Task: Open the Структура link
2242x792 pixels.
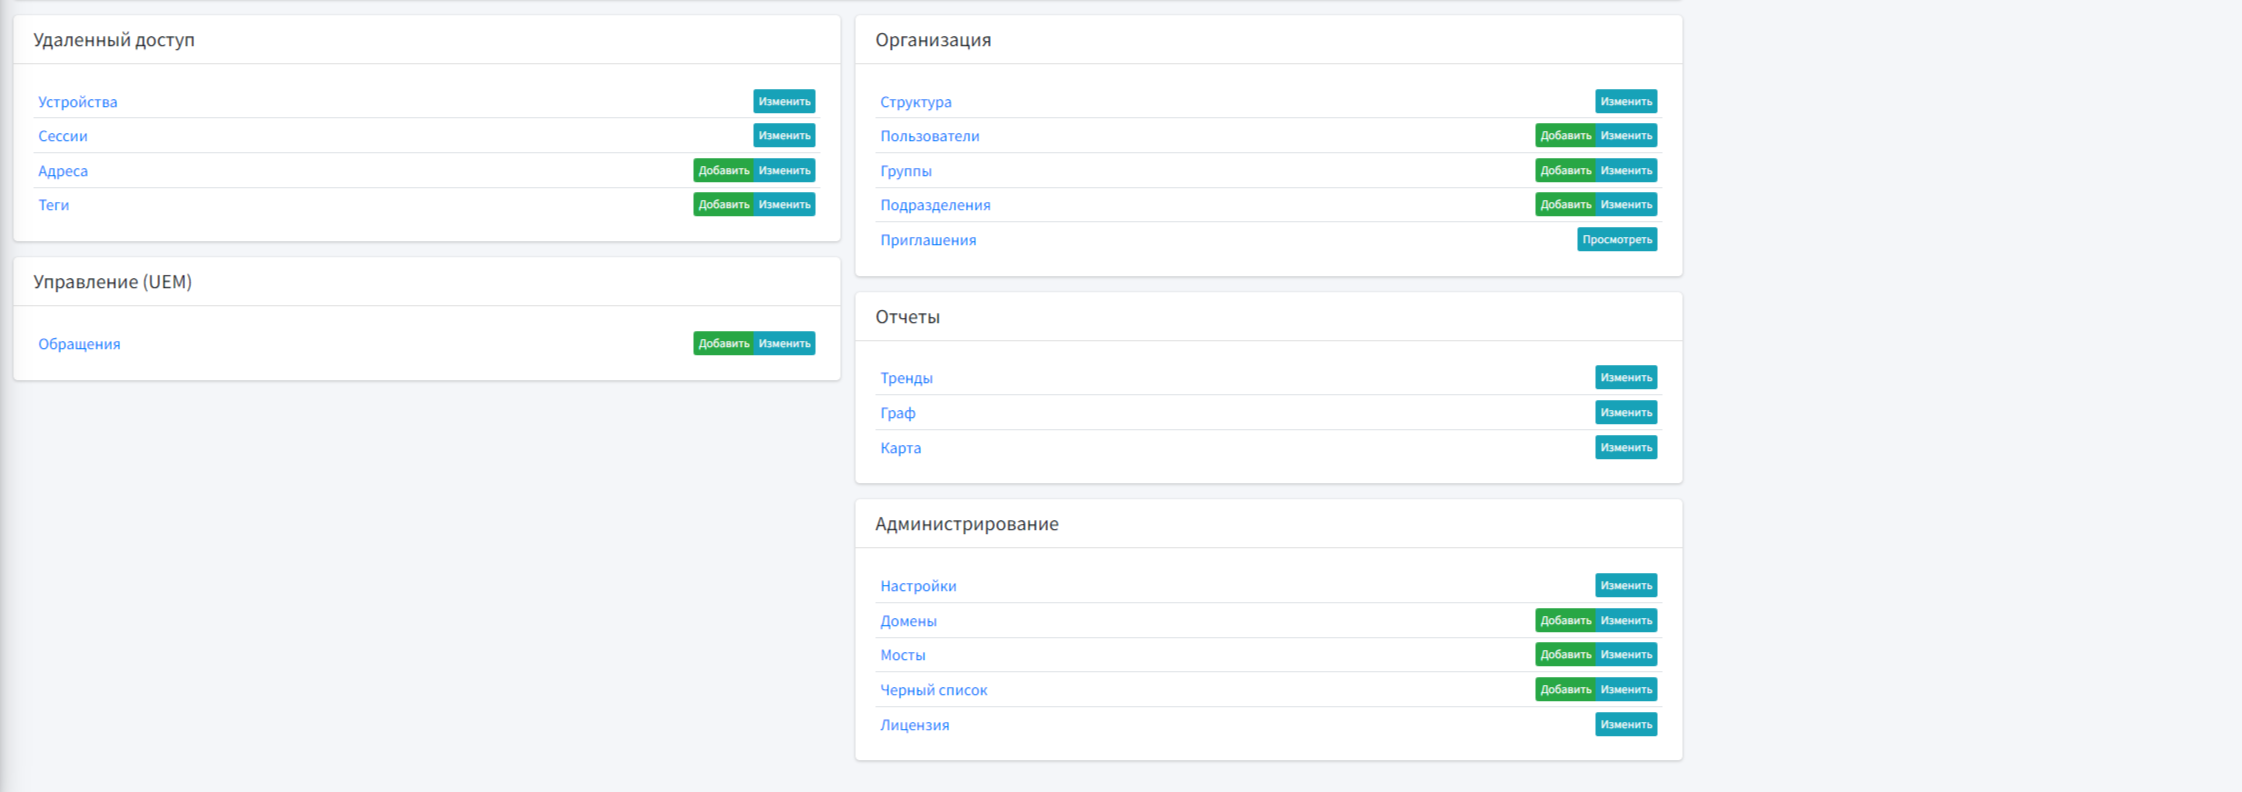Action: click(x=916, y=102)
